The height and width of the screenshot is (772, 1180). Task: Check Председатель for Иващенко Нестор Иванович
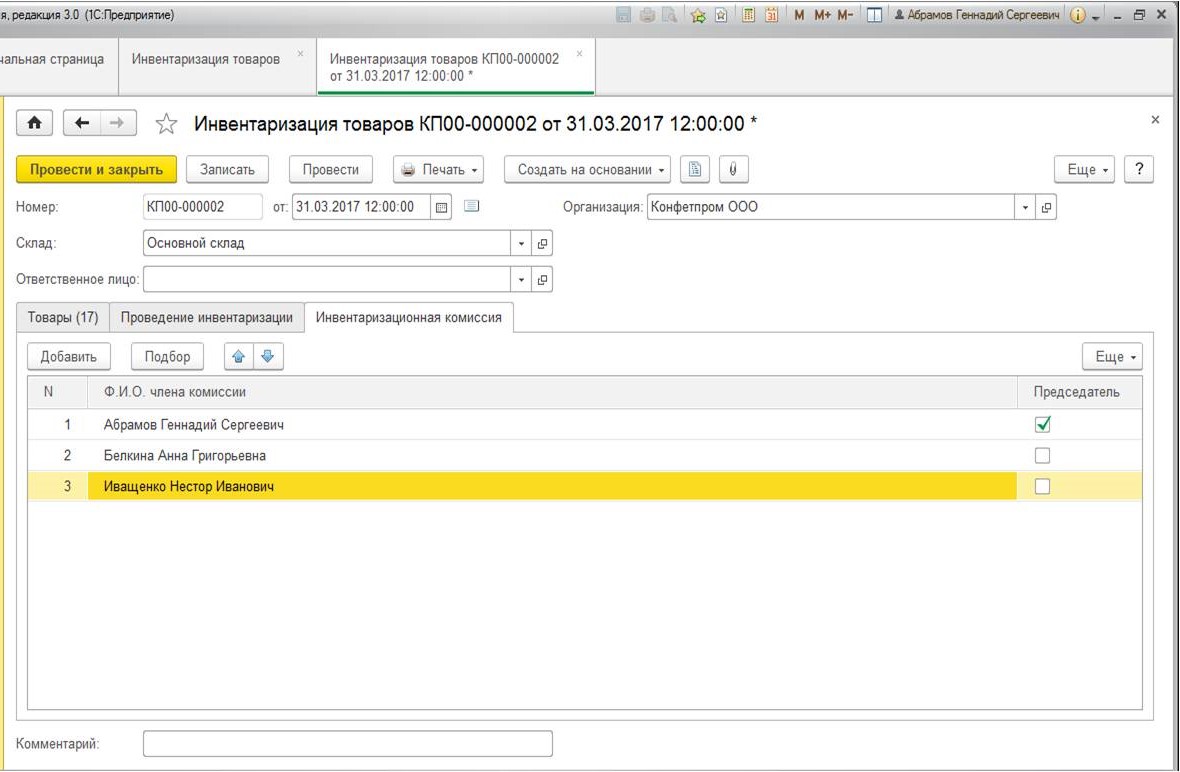tap(1042, 486)
